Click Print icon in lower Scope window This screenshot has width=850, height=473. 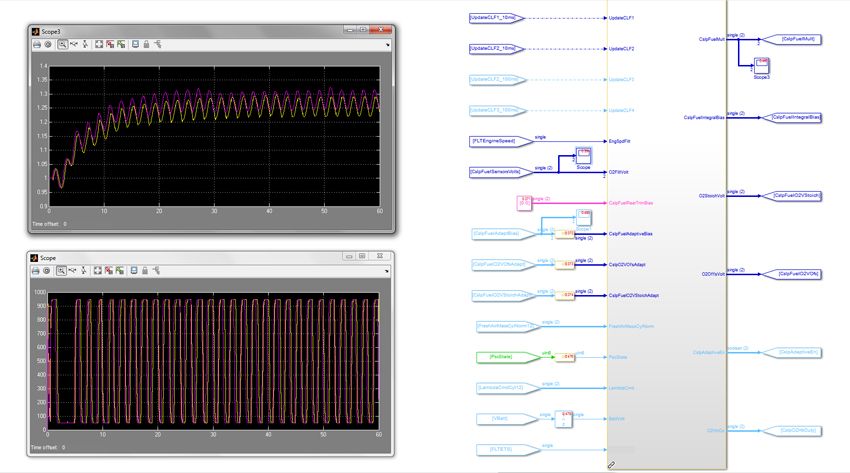coord(37,270)
